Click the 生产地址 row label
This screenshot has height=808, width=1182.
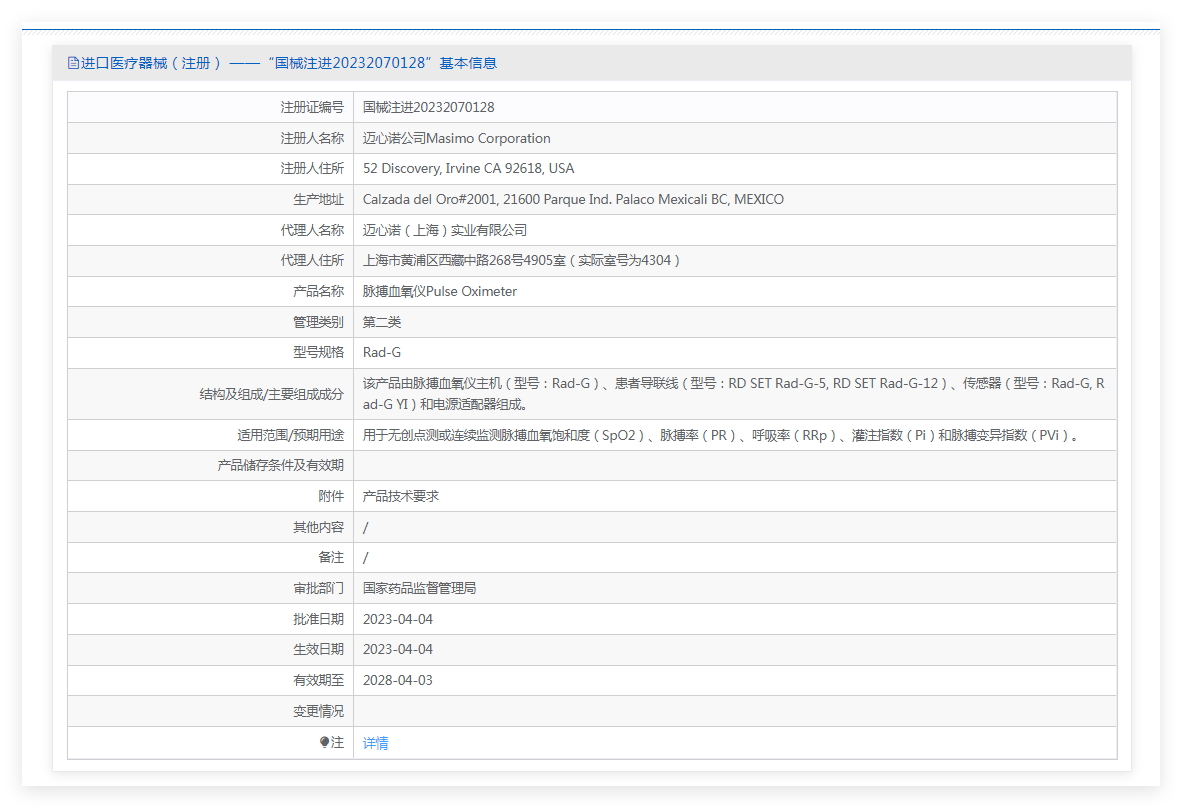318,199
